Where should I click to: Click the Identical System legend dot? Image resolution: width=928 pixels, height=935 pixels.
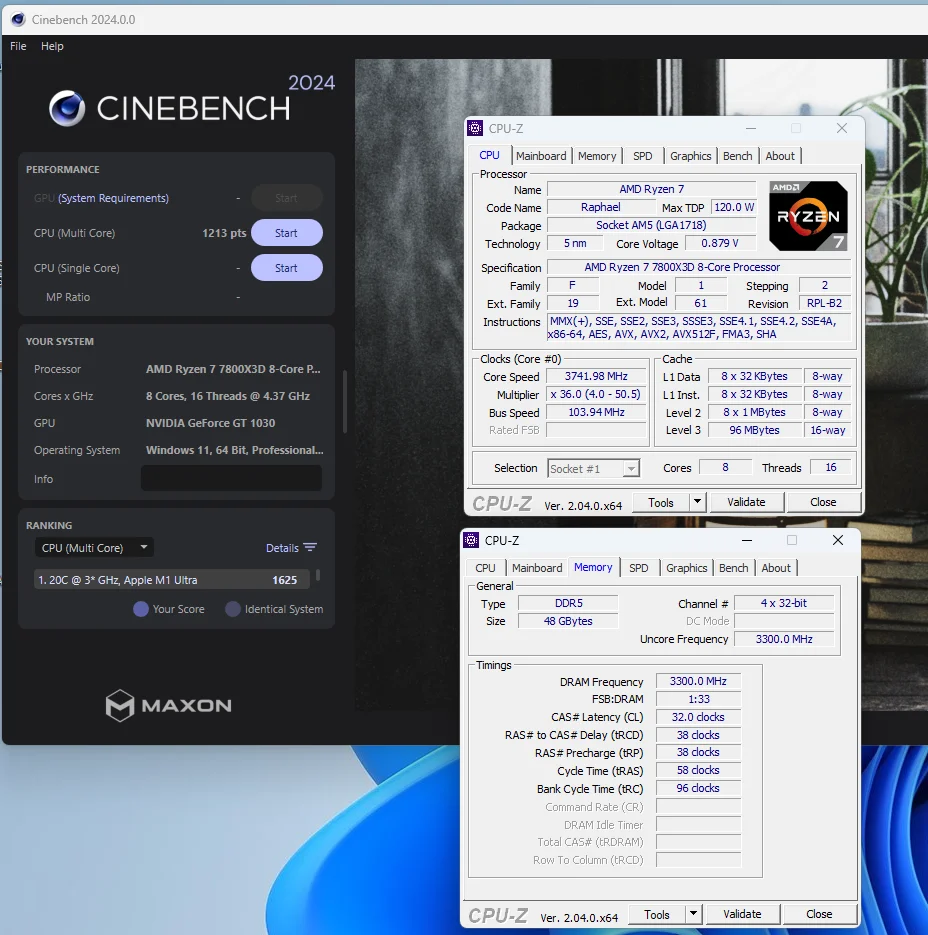click(x=233, y=609)
